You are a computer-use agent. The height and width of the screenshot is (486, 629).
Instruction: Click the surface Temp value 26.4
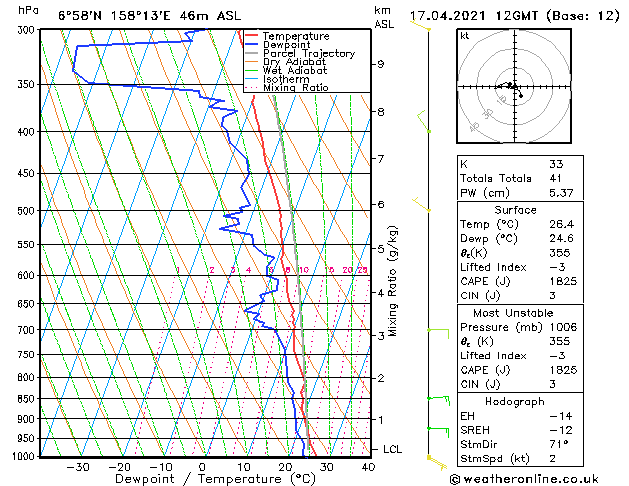point(561,224)
